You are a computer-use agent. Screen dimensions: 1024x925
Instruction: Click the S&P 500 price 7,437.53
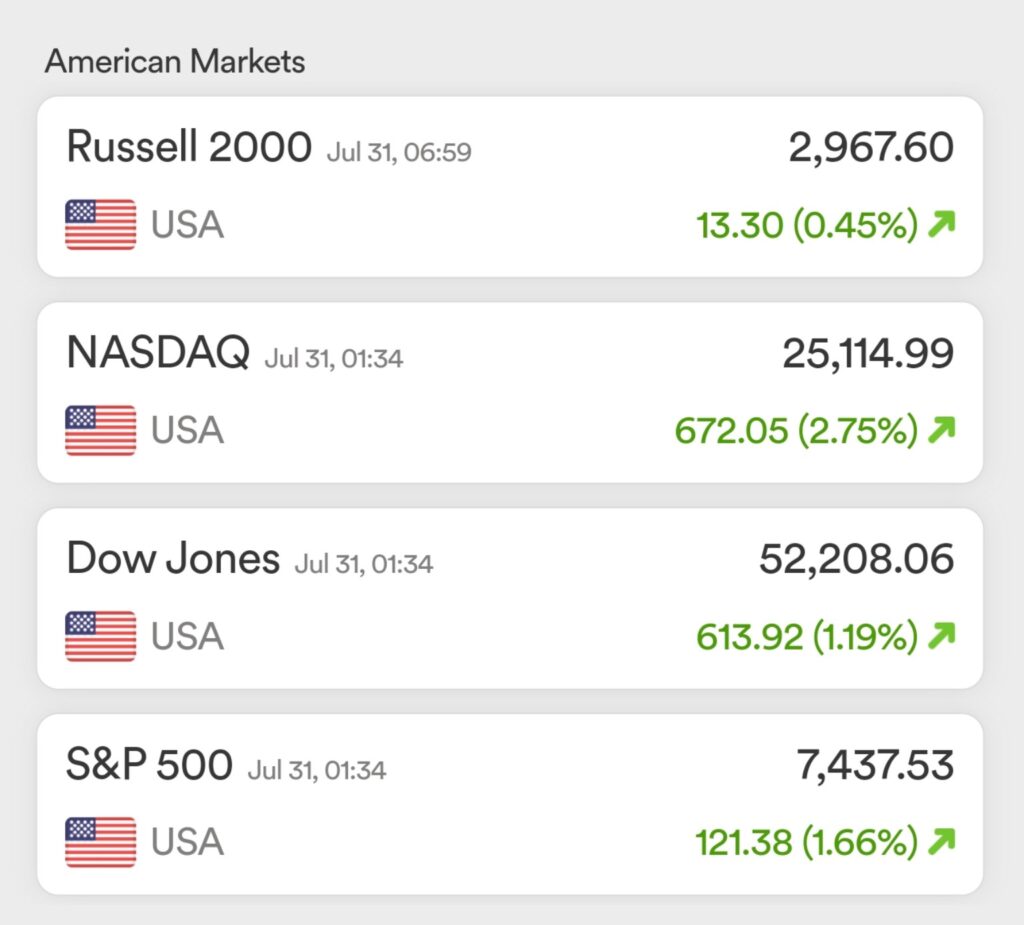[x=875, y=765]
